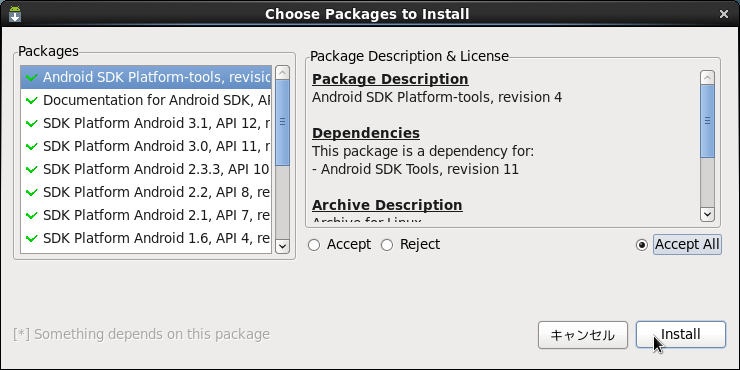
Task: Select SDK Platform Android 2.1, API 7 entry
Action: click(146, 215)
